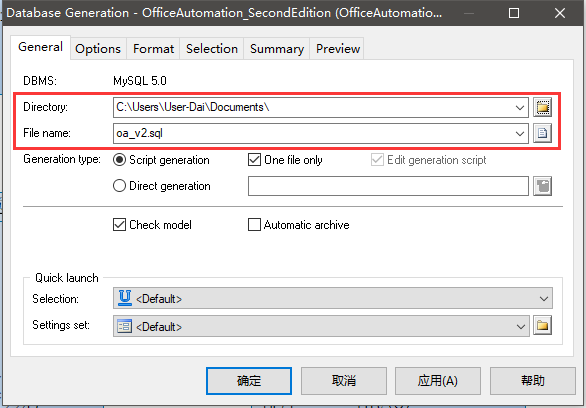The image size is (586, 408).
Task: Click the 确定 confirm button
Action: 249,381
